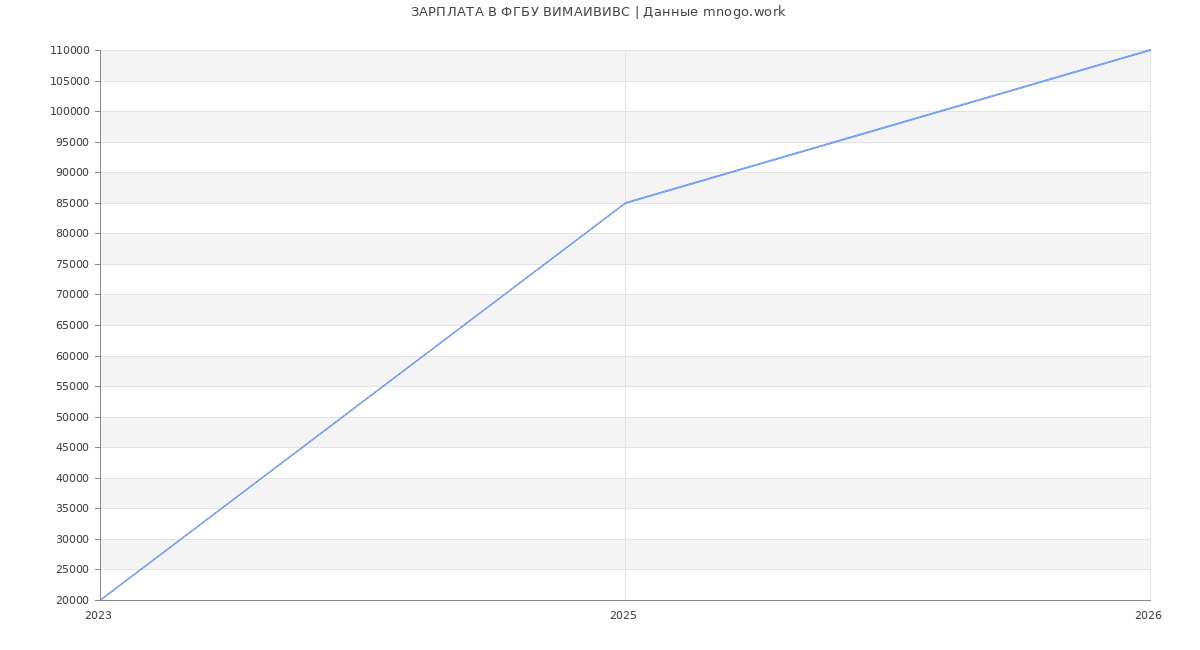This screenshot has height=650, width=1200.
Task: Select the line data point at 2025
Action: (x=625, y=203)
